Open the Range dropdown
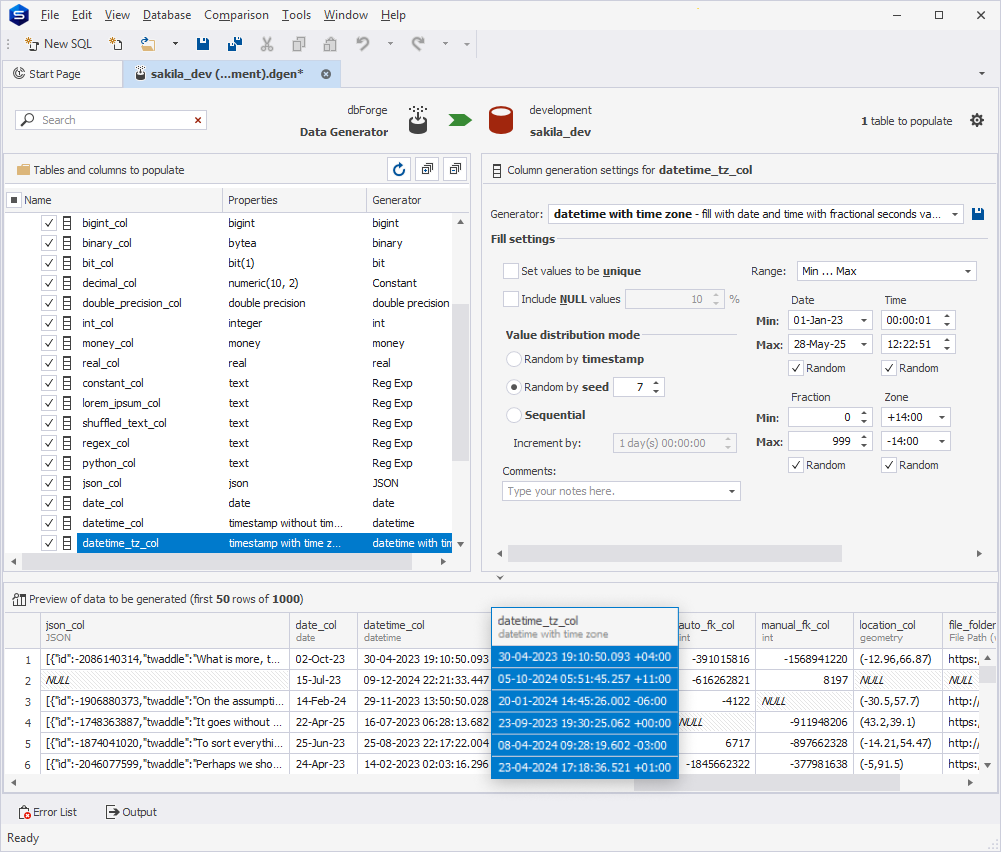This screenshot has height=852, width=1001. 968,271
